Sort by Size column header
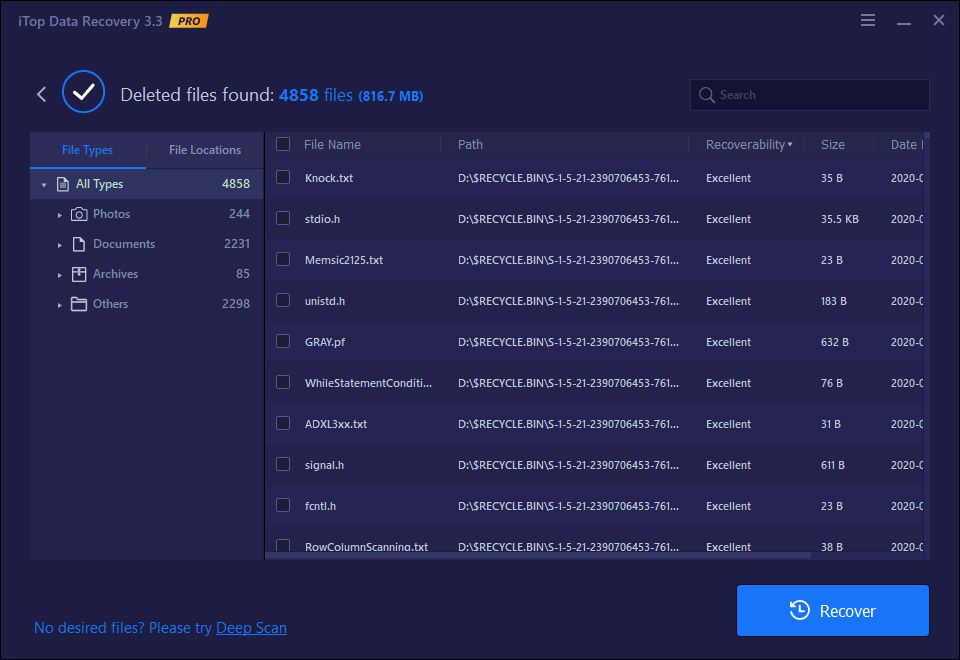This screenshot has height=660, width=960. 833,144
